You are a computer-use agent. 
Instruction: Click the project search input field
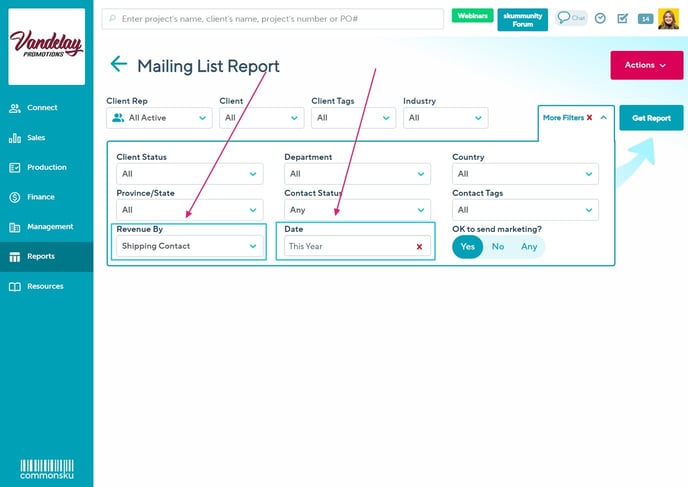[273, 18]
